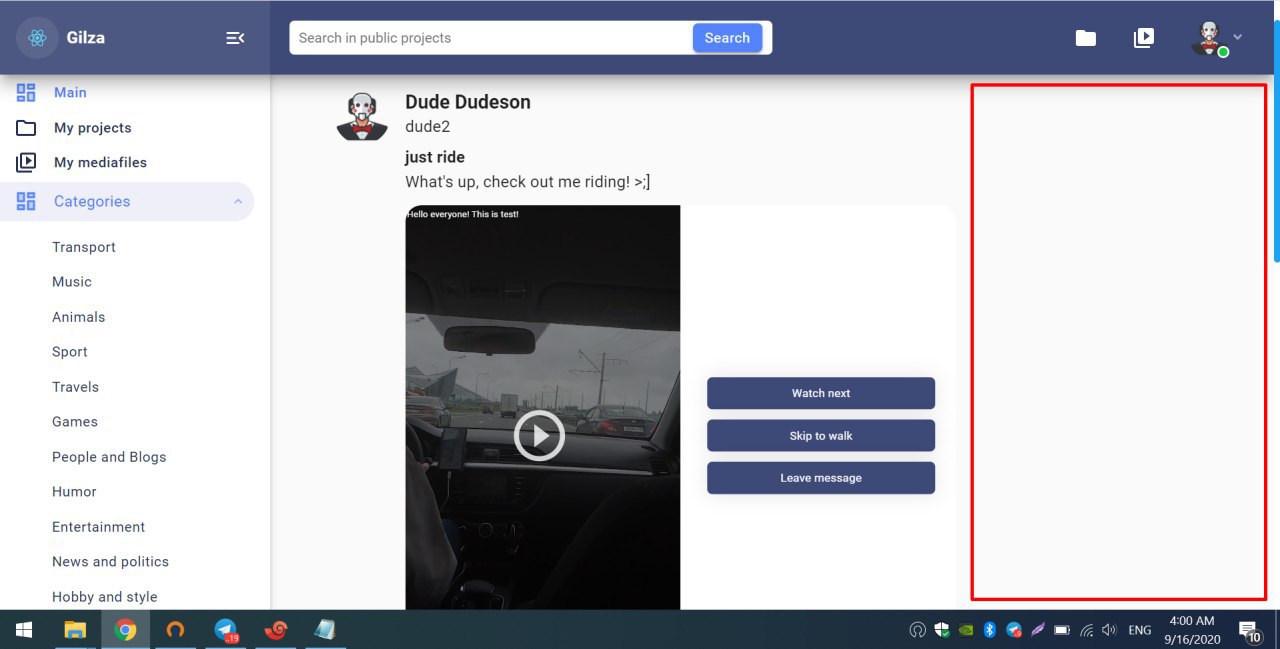This screenshot has width=1280, height=649.
Task: Expand the account menu dropdown arrow
Action: (1238, 37)
